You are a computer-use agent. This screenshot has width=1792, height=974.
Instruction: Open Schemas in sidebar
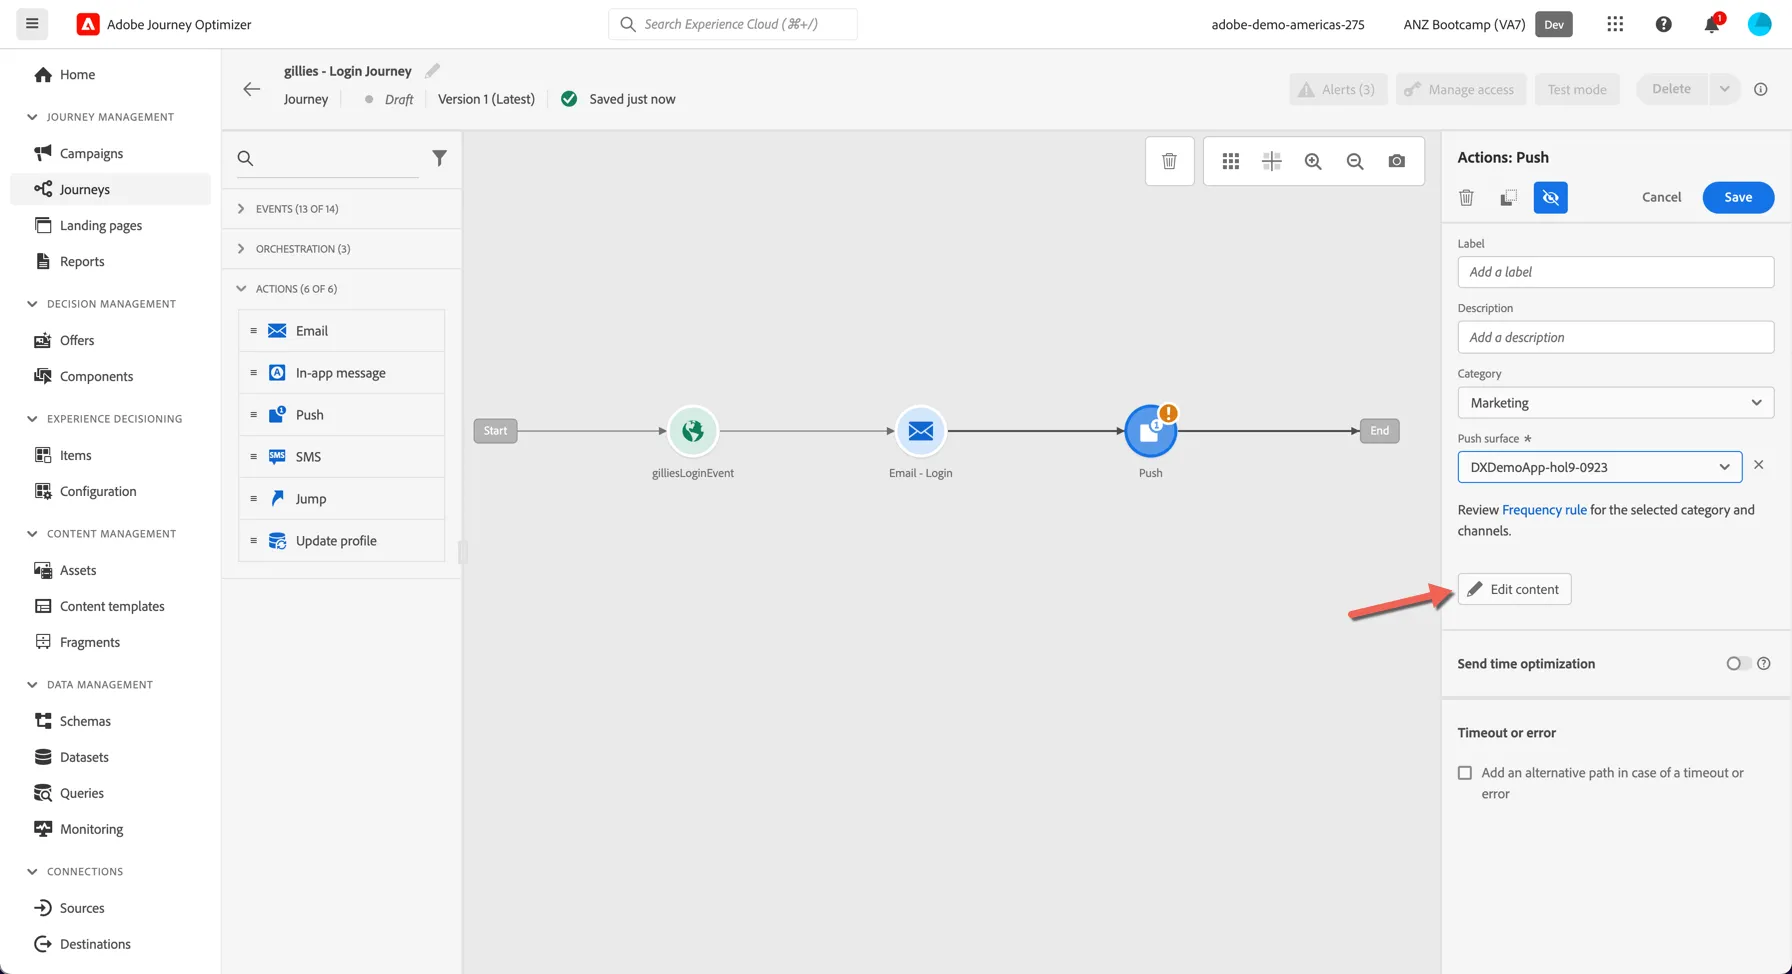coord(110,721)
